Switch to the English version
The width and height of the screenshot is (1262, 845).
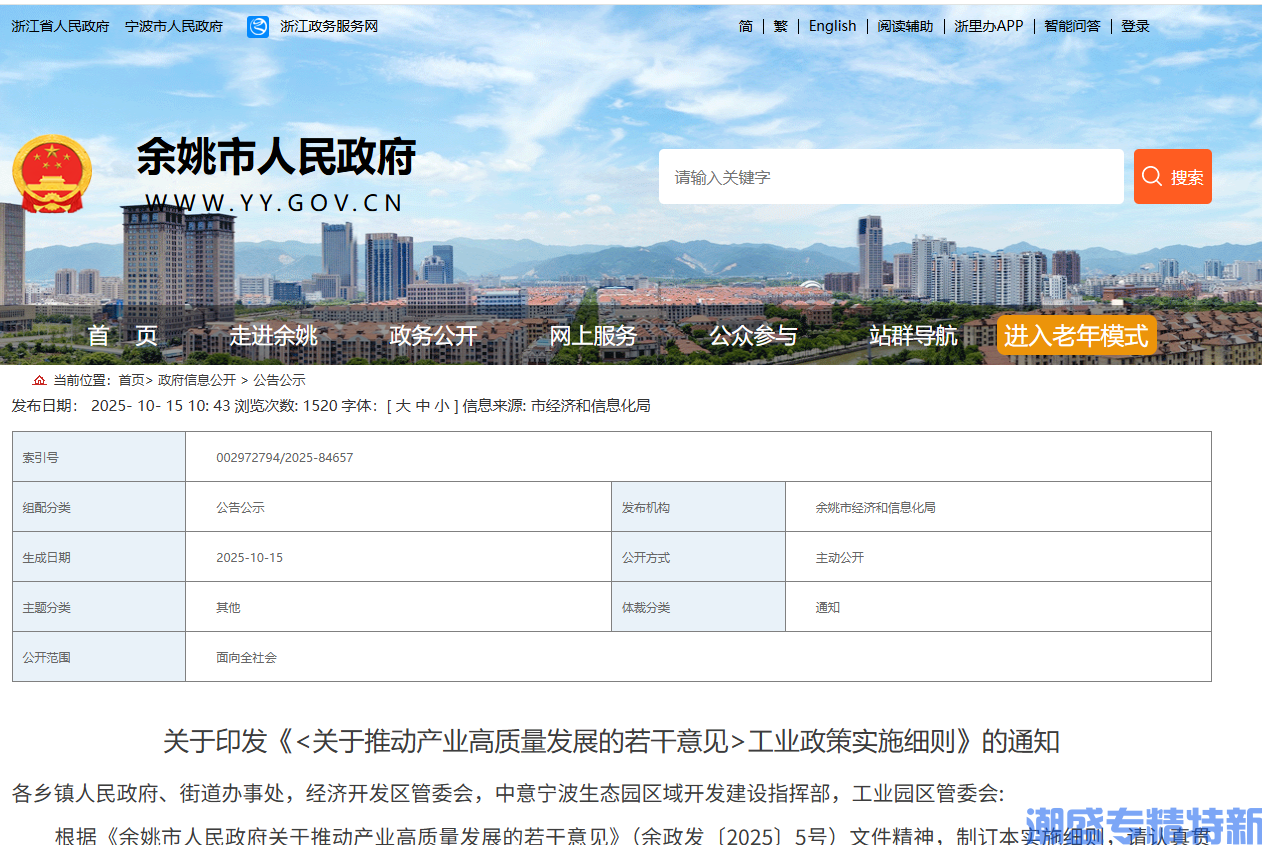(x=833, y=26)
